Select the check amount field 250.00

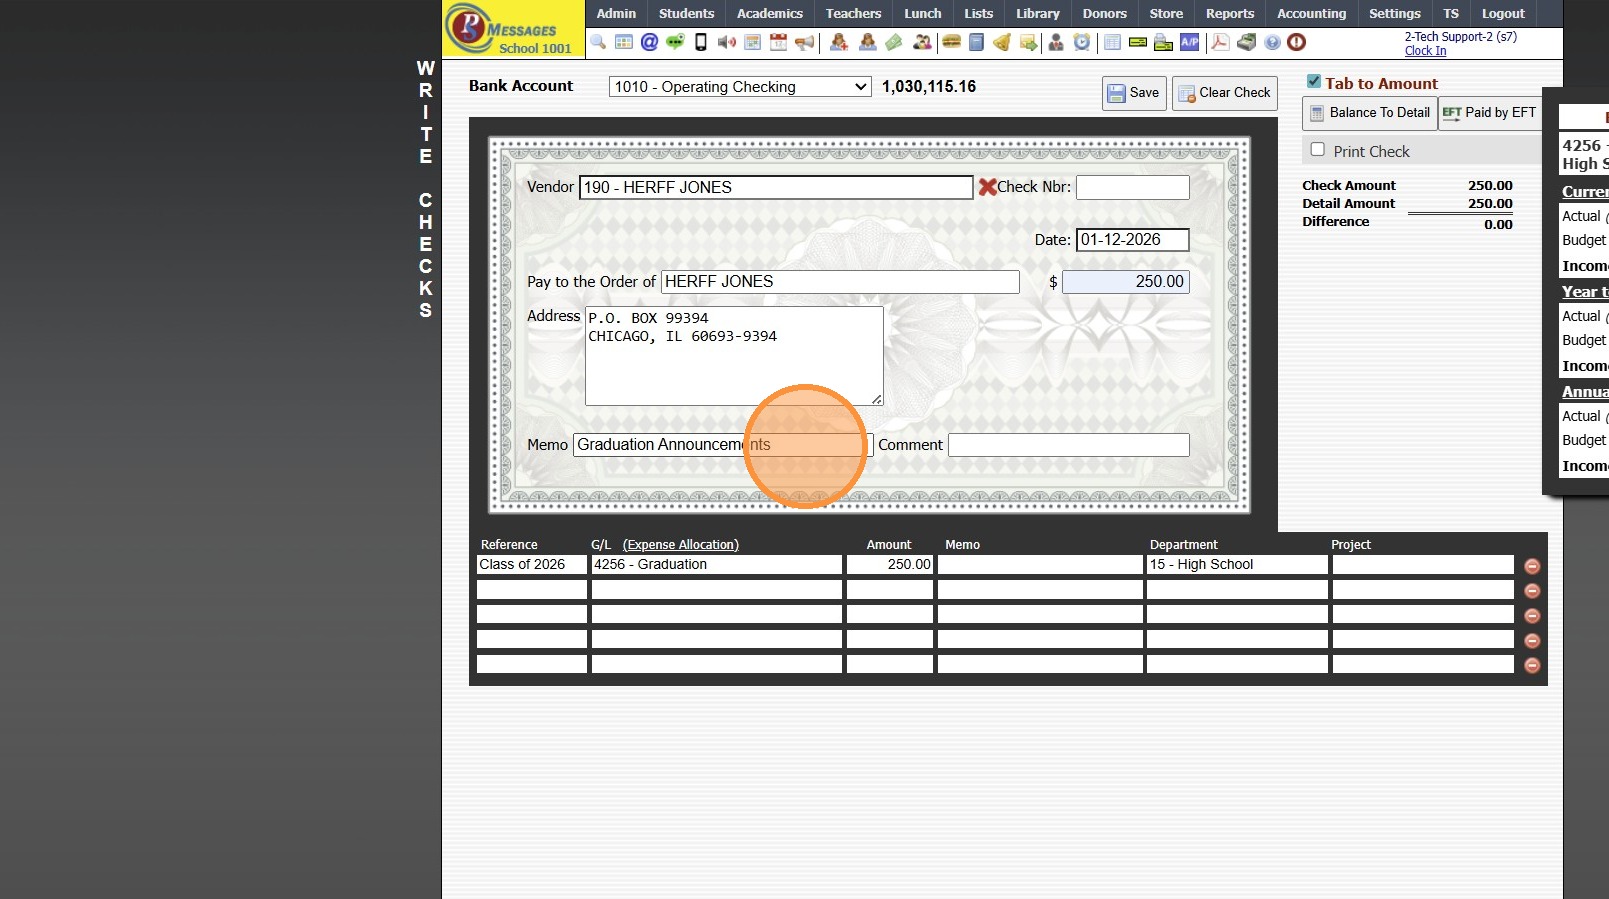[1126, 282]
